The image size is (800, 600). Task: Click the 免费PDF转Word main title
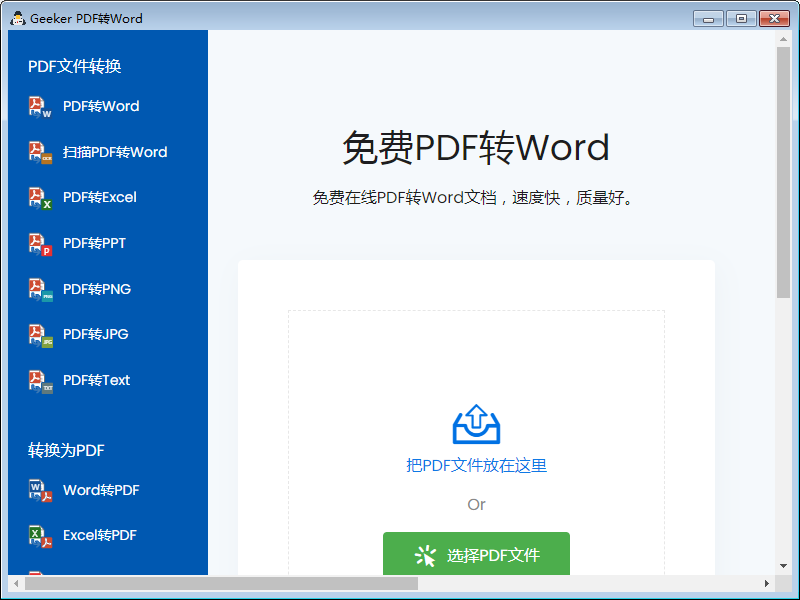click(x=476, y=147)
